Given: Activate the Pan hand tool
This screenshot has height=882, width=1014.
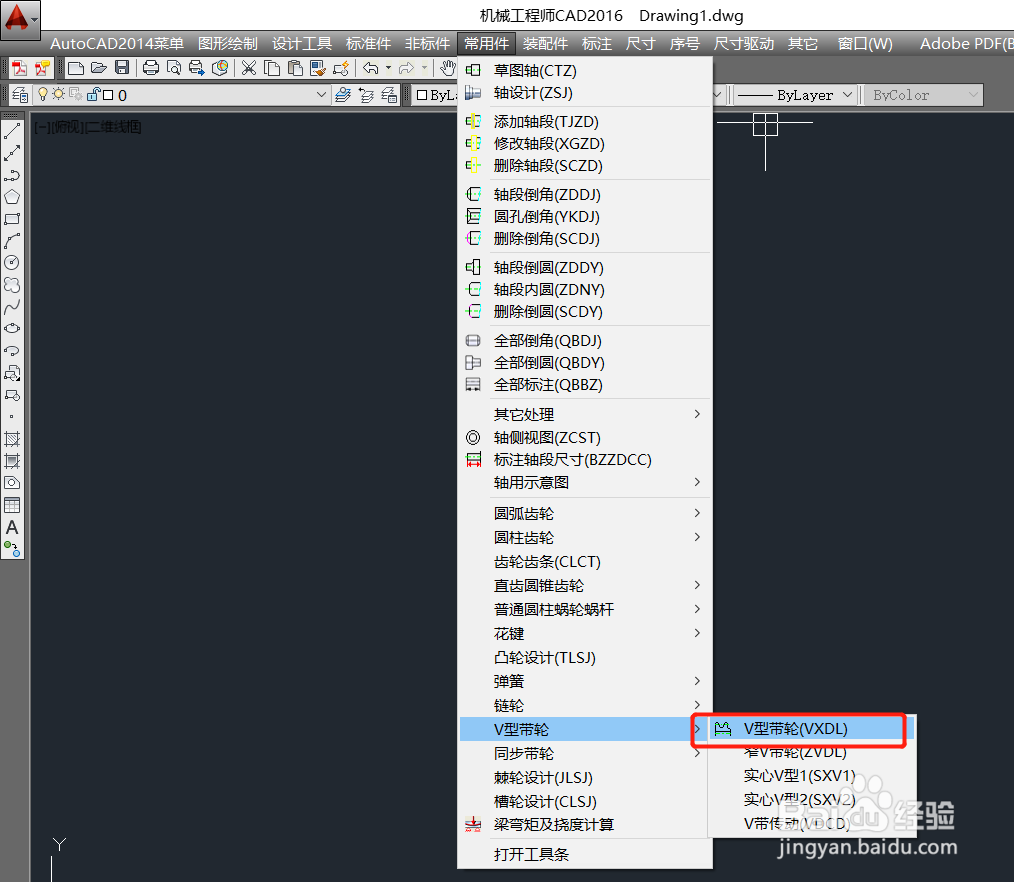Looking at the screenshot, I should pos(448,68).
